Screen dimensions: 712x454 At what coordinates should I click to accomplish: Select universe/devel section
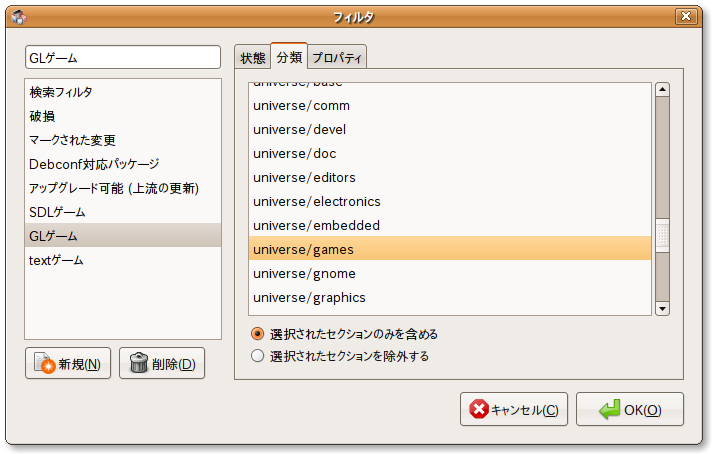click(450, 130)
